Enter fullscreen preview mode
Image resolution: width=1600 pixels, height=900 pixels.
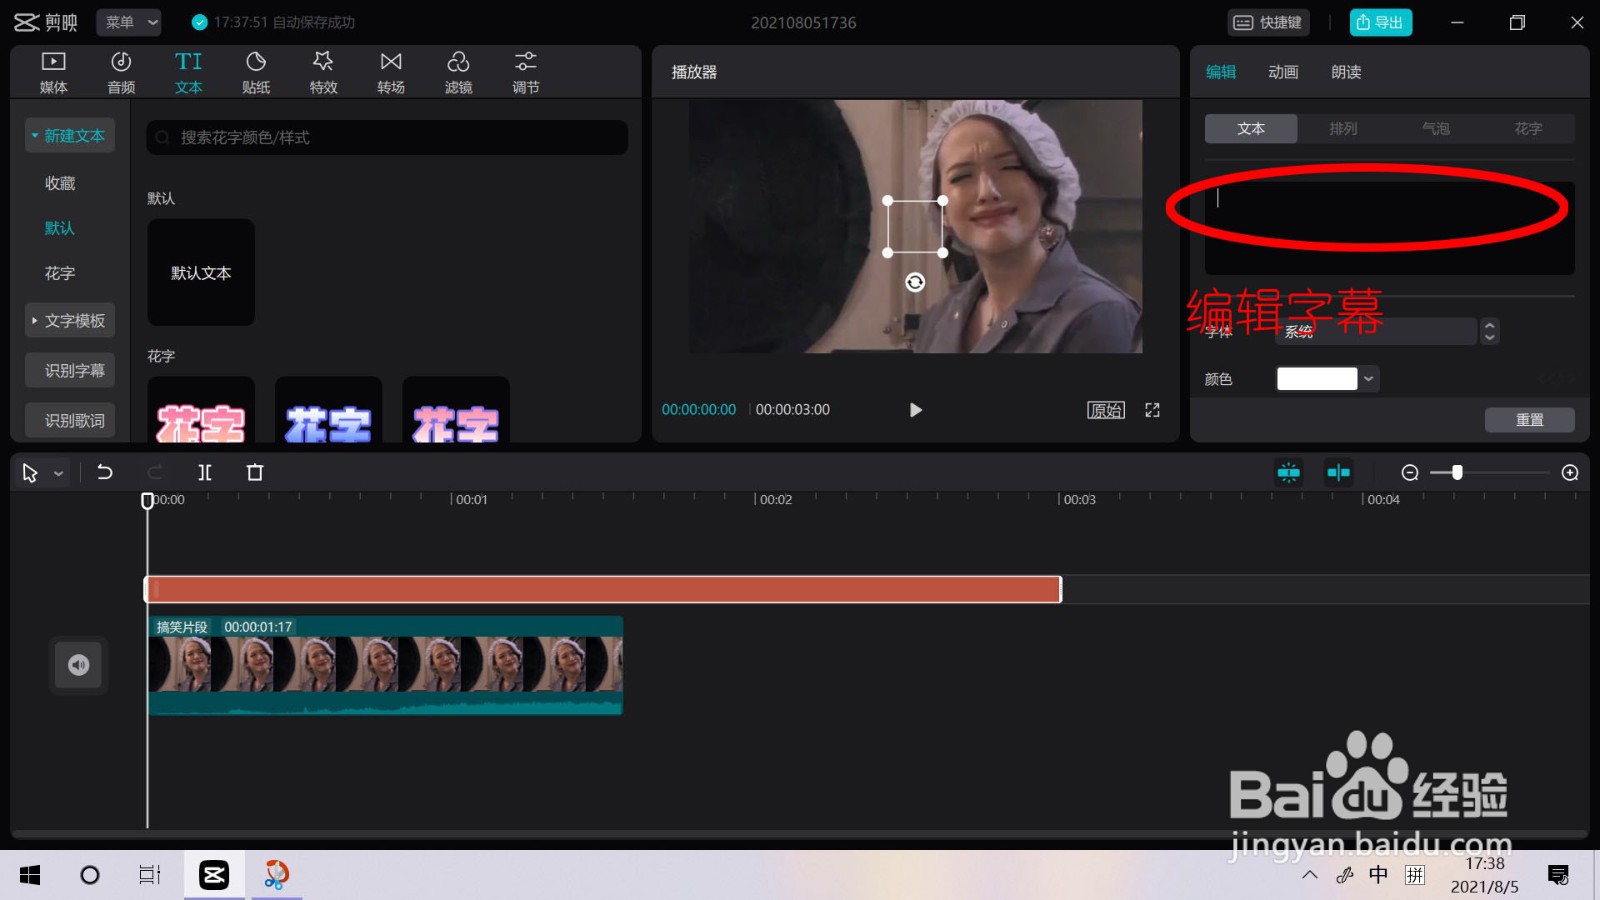(1152, 410)
